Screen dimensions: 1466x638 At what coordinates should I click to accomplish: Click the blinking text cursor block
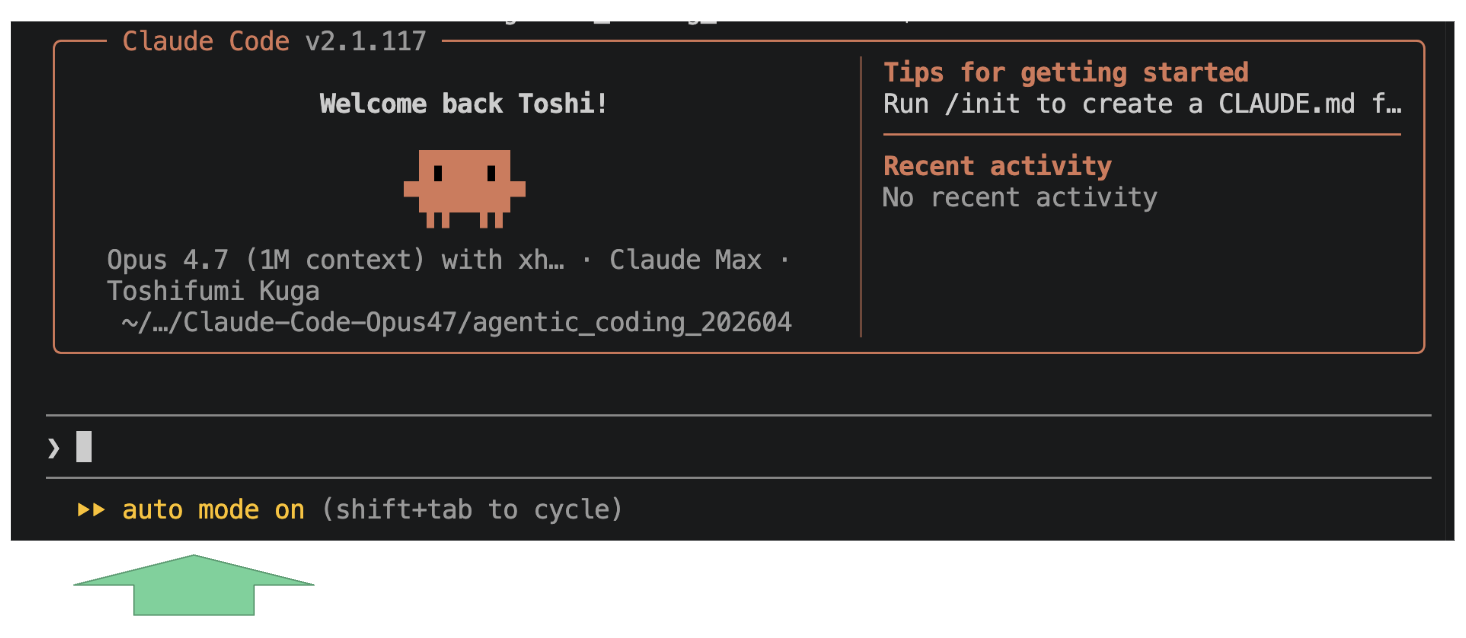[x=84, y=446]
